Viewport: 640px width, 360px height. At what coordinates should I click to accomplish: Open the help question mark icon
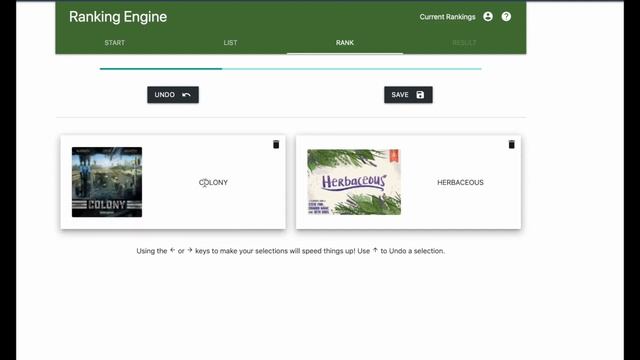506,16
